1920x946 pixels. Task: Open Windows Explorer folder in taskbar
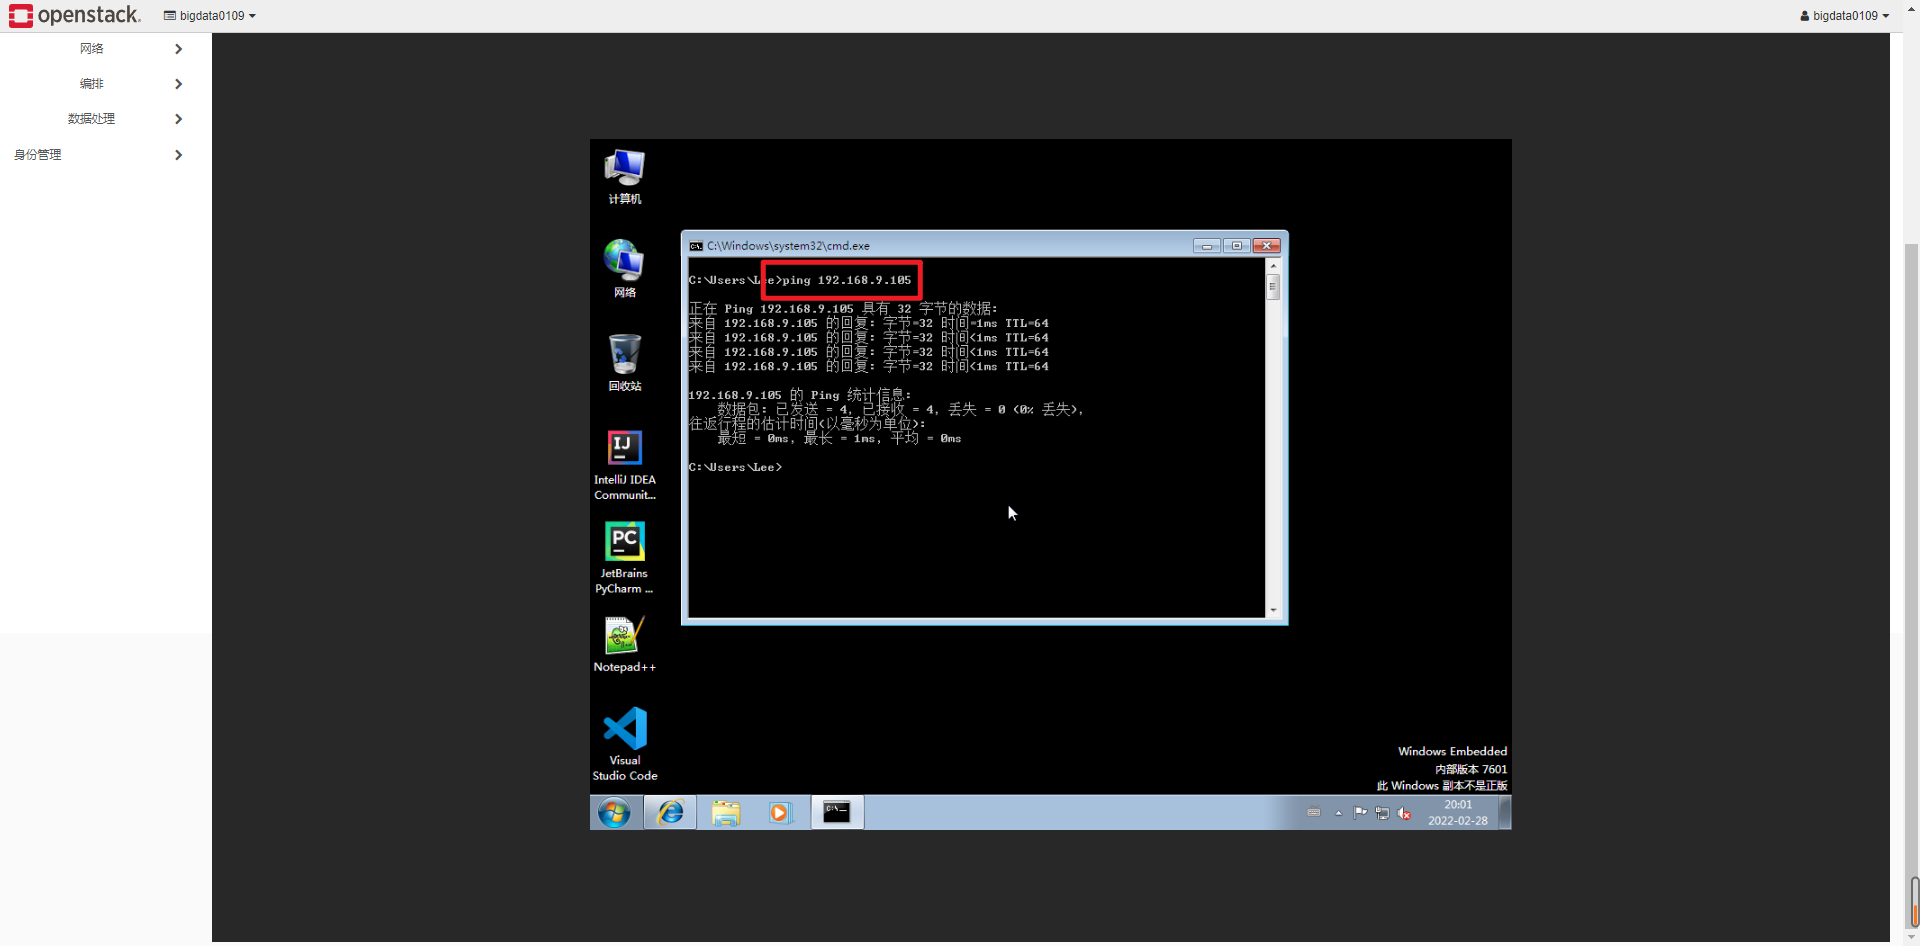[x=726, y=813]
